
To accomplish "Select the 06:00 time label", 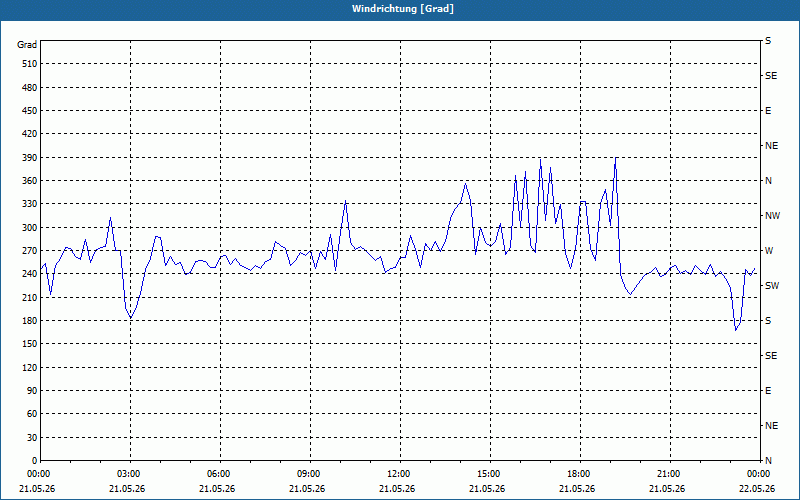I will coord(220,473).
